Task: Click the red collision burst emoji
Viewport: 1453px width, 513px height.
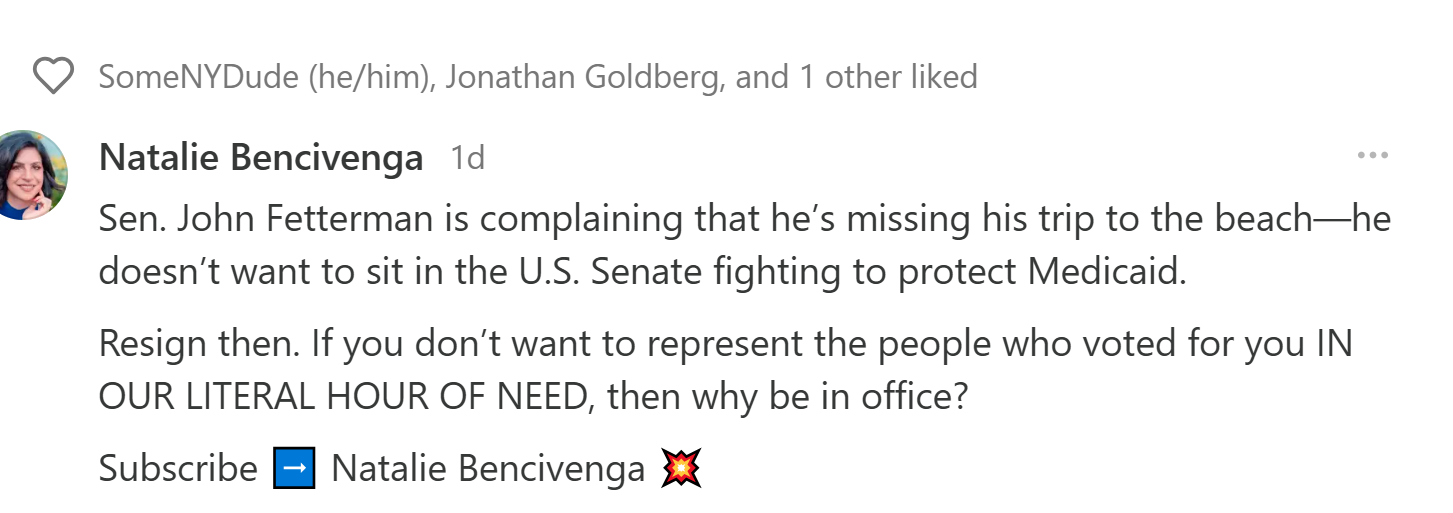Action: tap(681, 468)
